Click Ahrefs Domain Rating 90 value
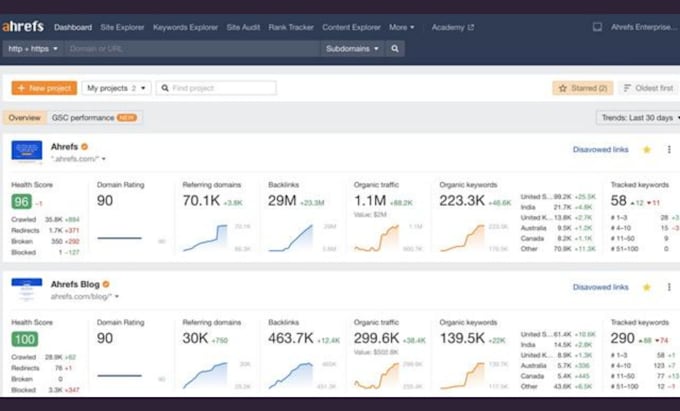This screenshot has height=411, width=680. (105, 200)
